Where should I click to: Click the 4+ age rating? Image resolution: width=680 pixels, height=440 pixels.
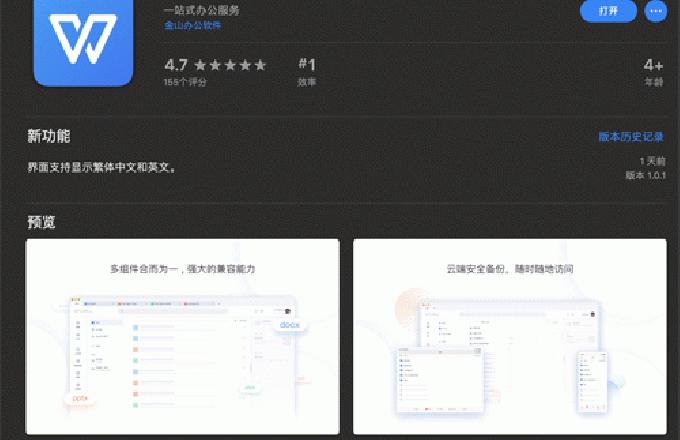tap(653, 65)
